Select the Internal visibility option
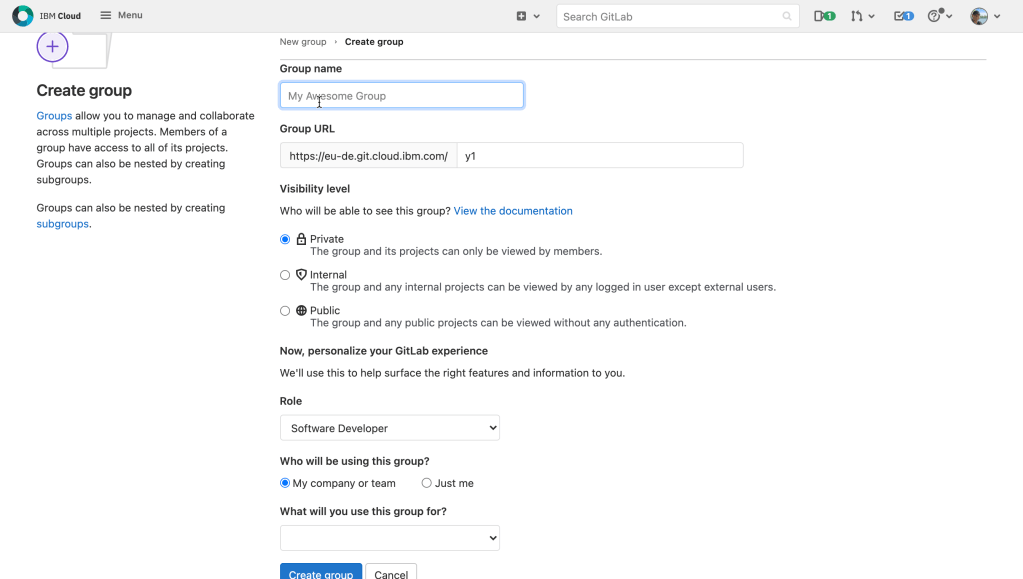 [285, 275]
